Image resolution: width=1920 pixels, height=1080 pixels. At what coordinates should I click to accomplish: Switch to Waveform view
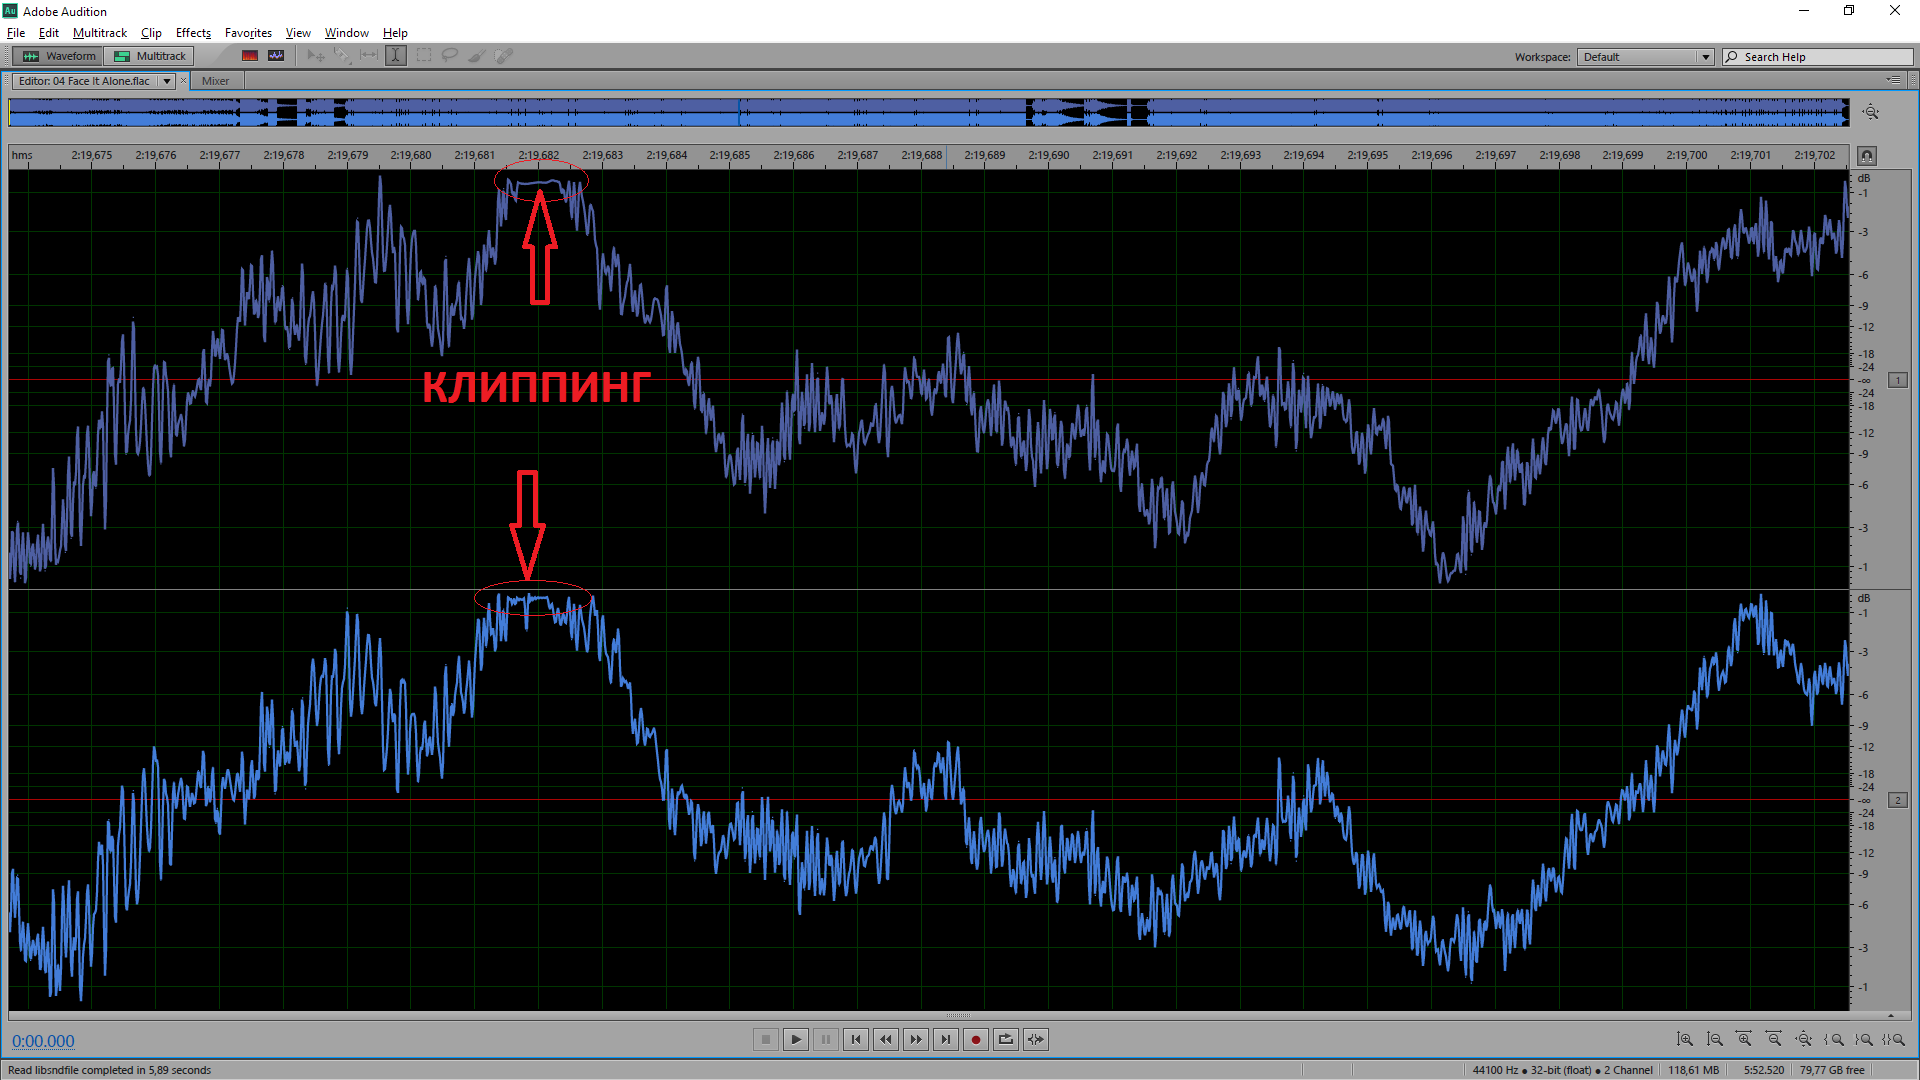60,56
